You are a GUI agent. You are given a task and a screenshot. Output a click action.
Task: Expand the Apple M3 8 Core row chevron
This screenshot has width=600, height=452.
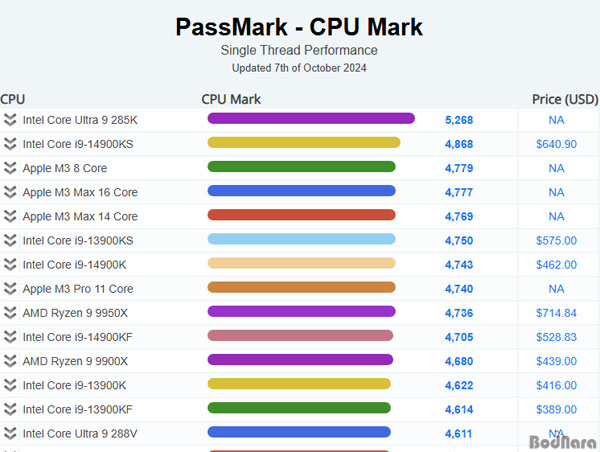click(10, 168)
